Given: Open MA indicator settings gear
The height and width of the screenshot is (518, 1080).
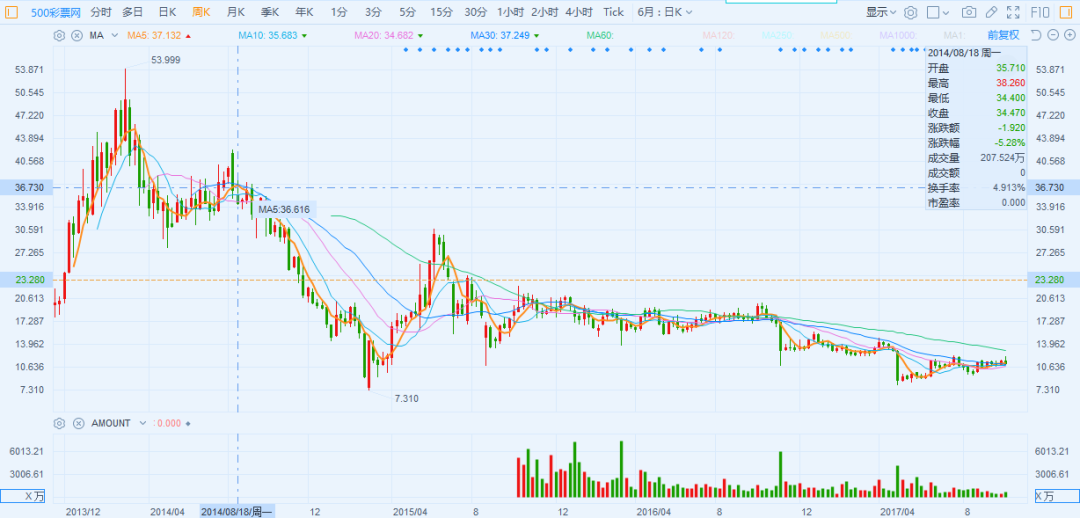Looking at the screenshot, I should coord(59,35).
